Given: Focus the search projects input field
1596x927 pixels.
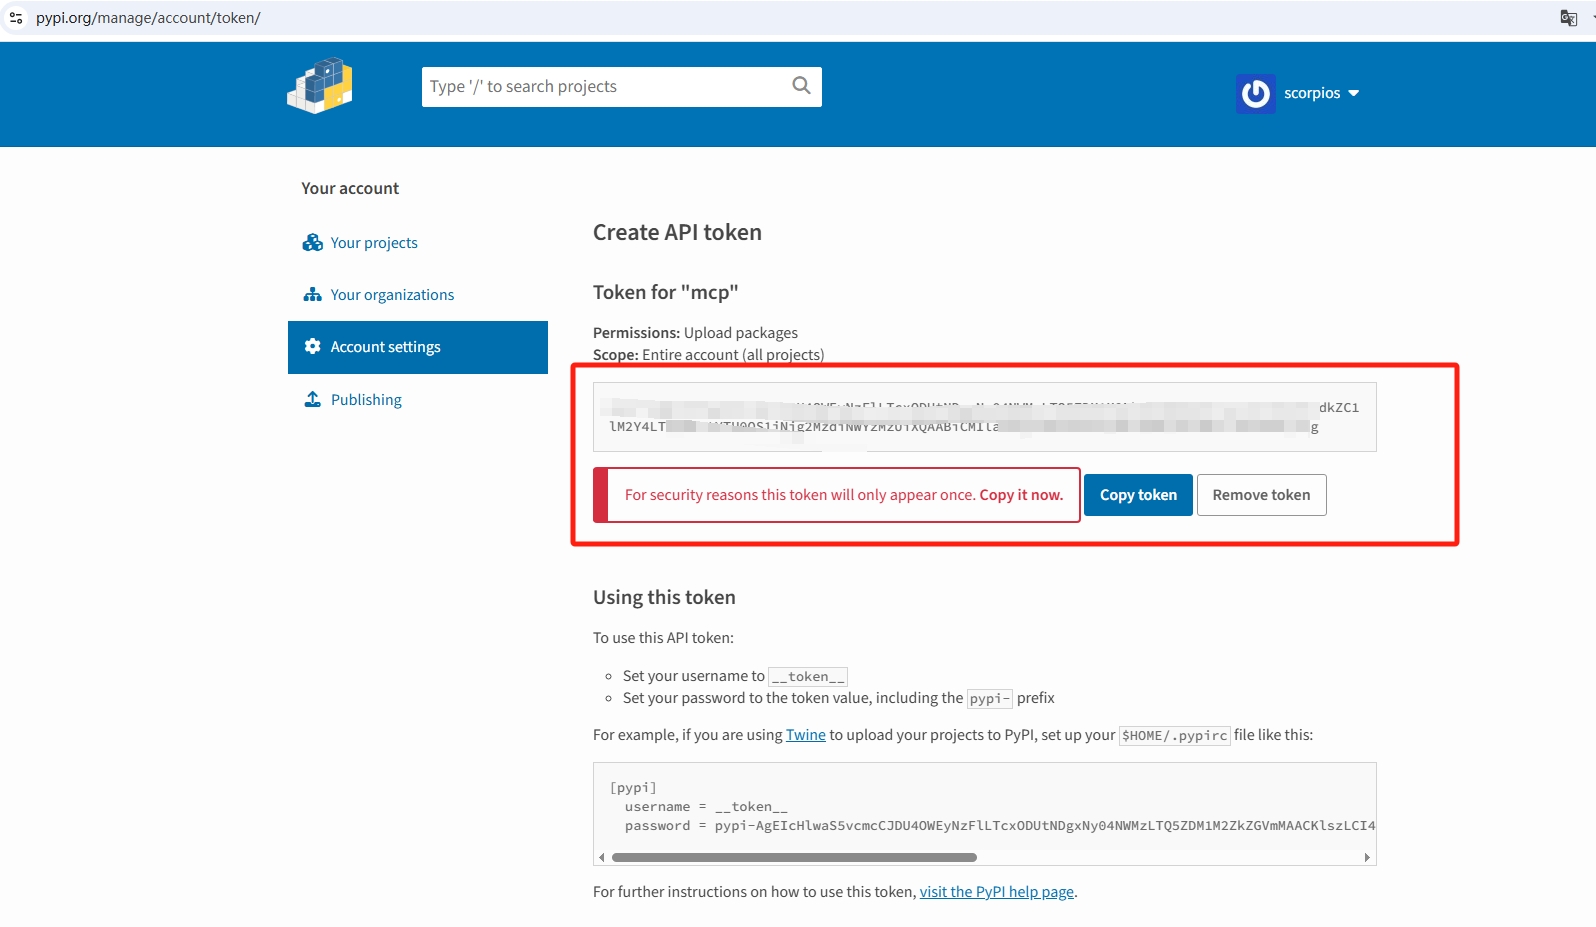Looking at the screenshot, I should [607, 87].
